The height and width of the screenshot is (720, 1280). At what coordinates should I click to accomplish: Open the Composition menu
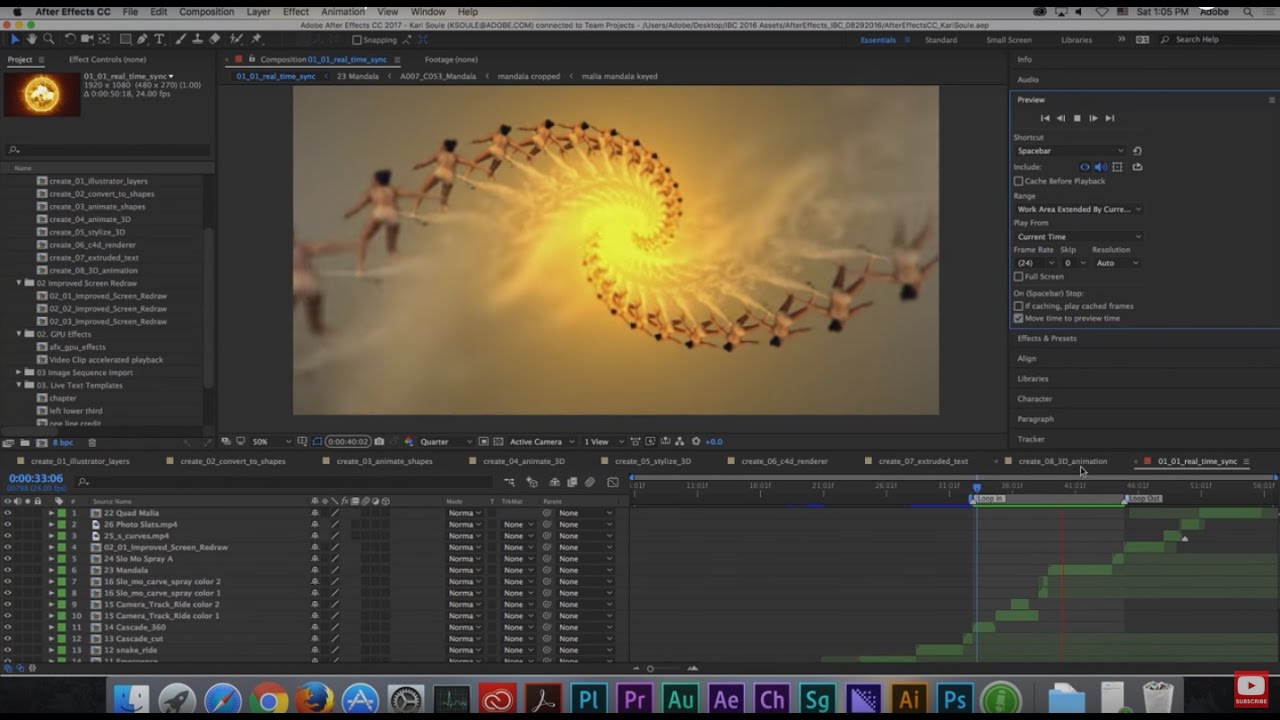206,12
